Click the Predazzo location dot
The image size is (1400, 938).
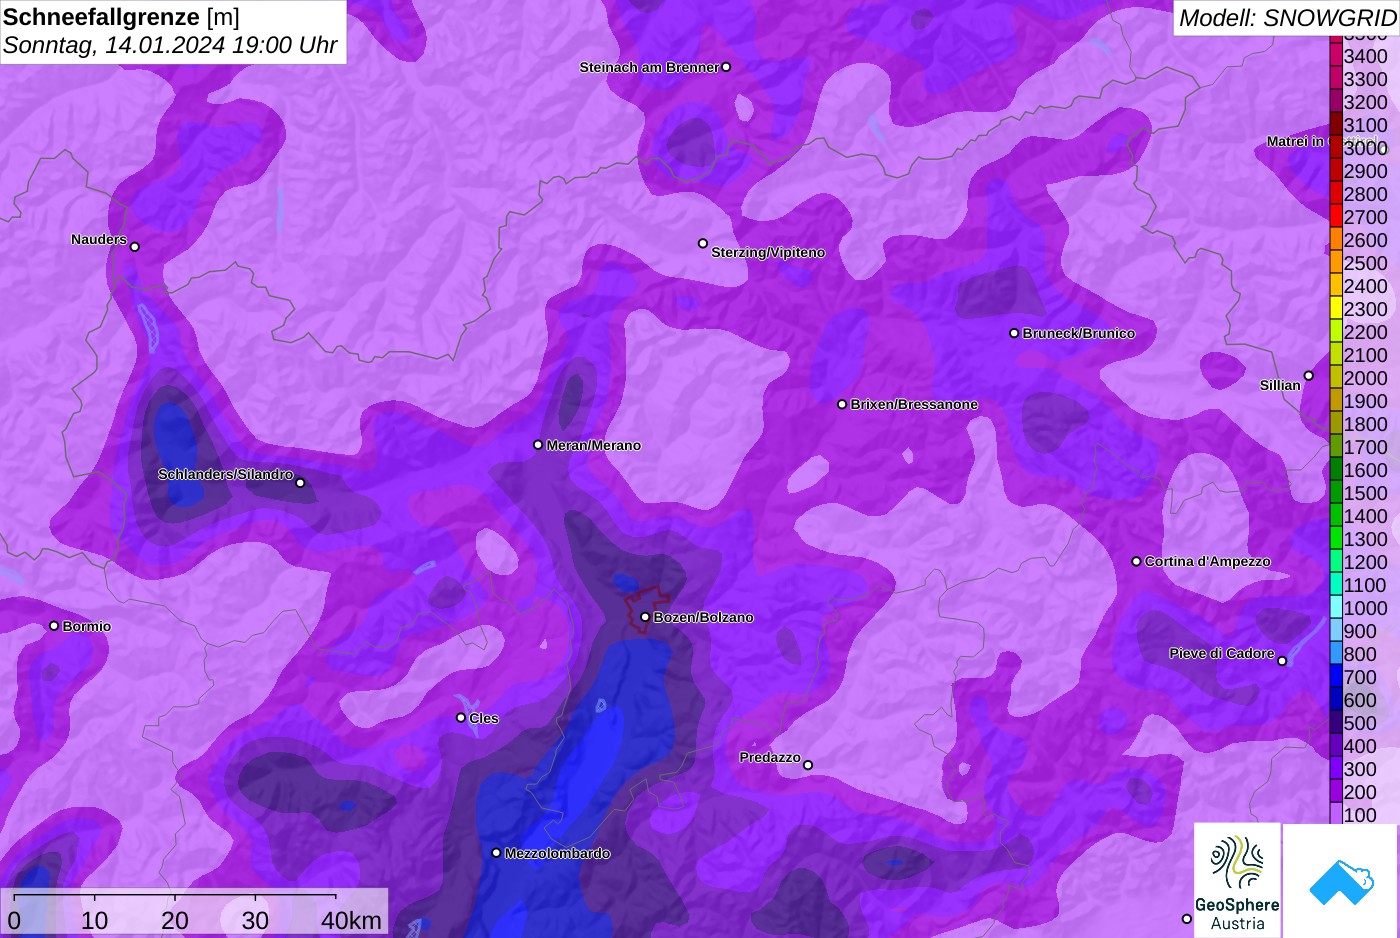[808, 765]
